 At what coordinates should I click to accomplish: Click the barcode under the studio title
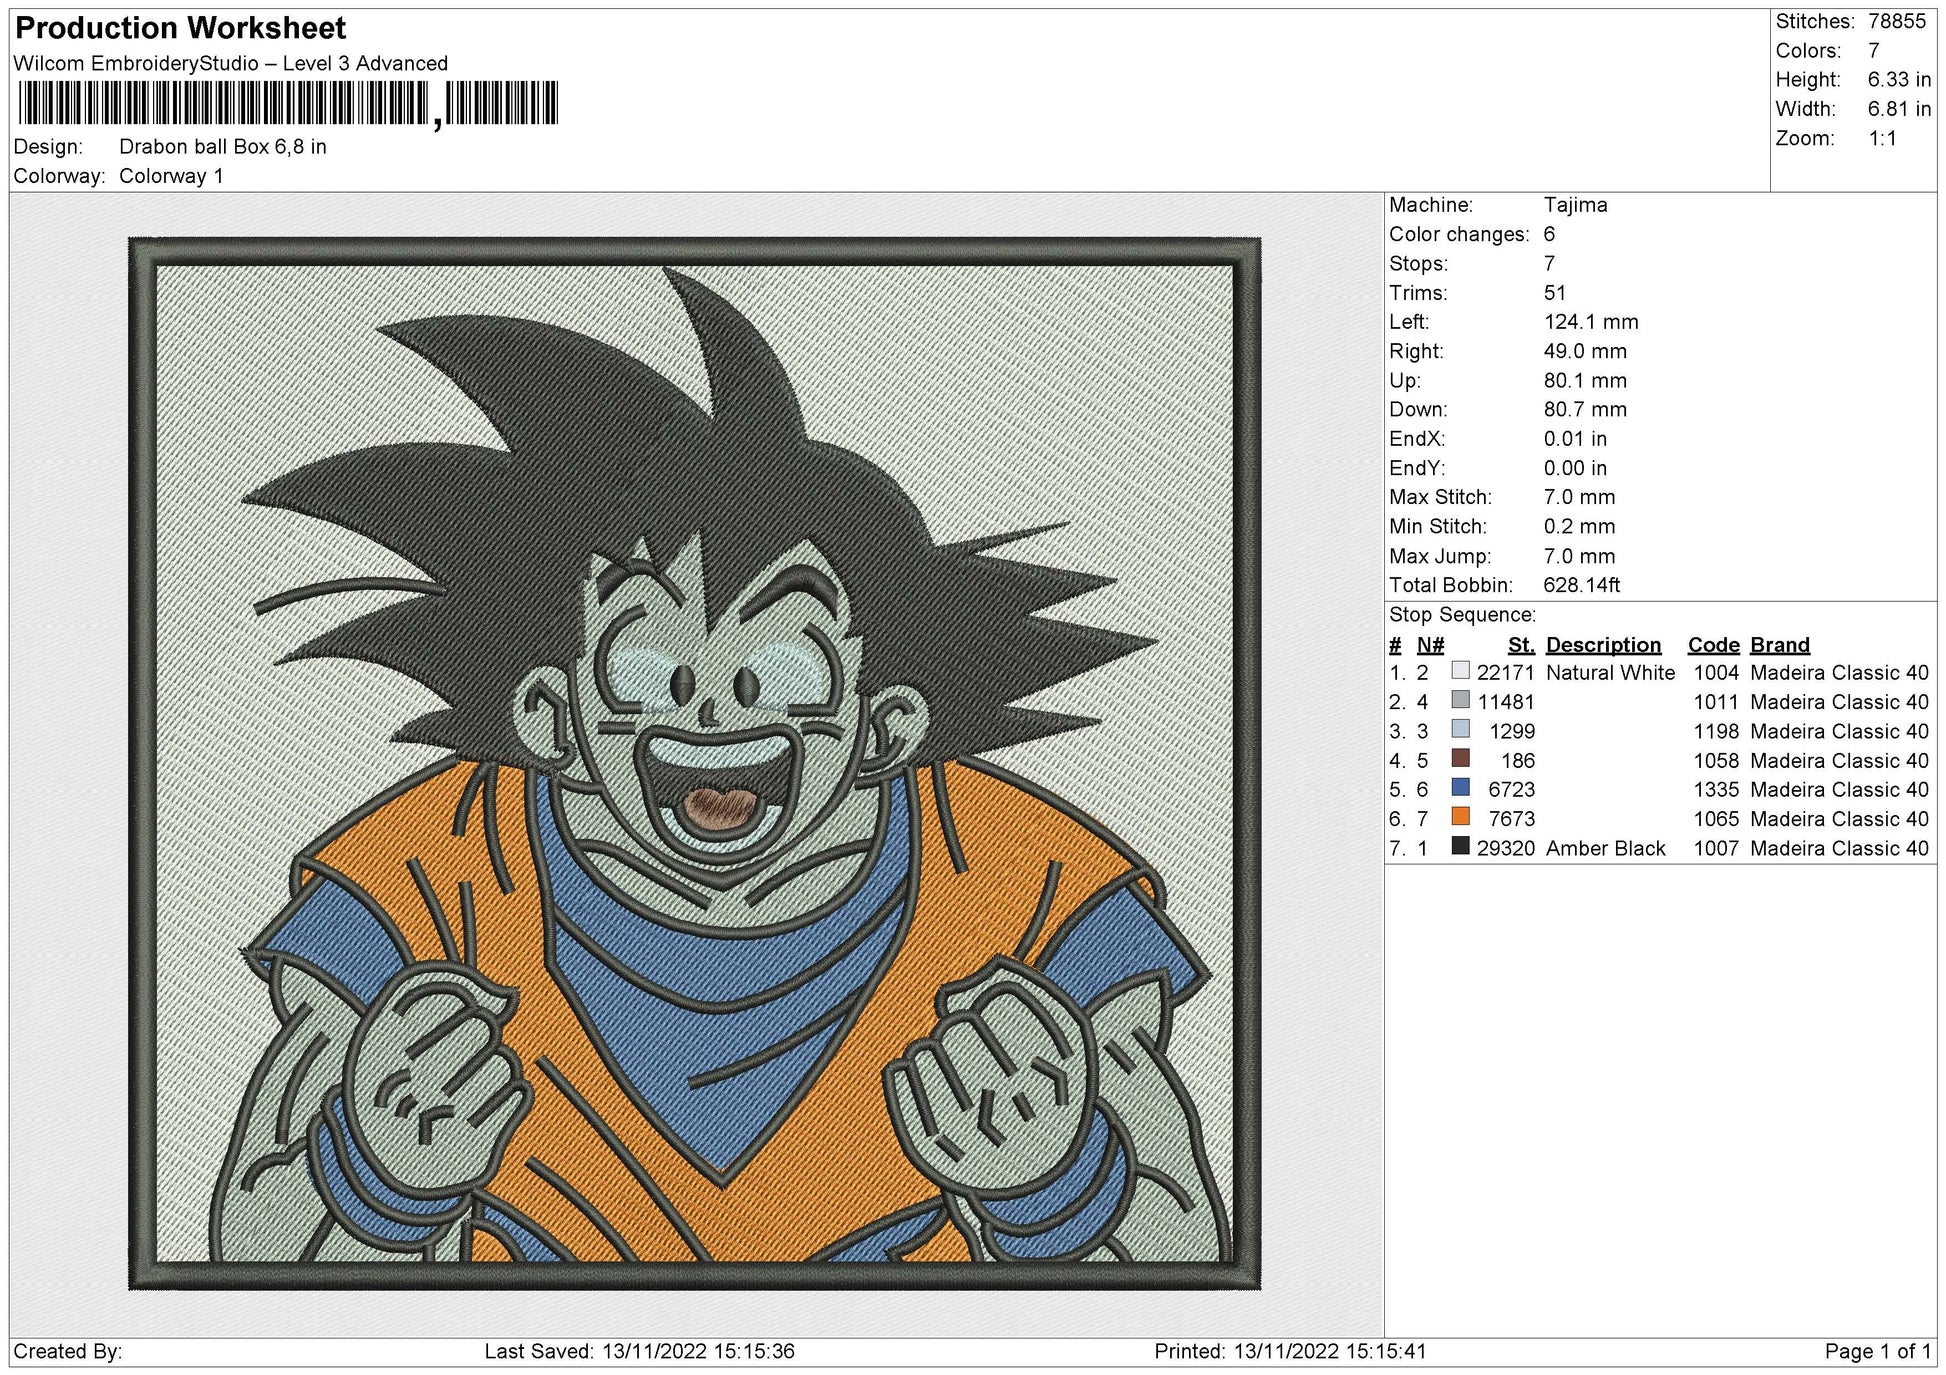(x=288, y=103)
